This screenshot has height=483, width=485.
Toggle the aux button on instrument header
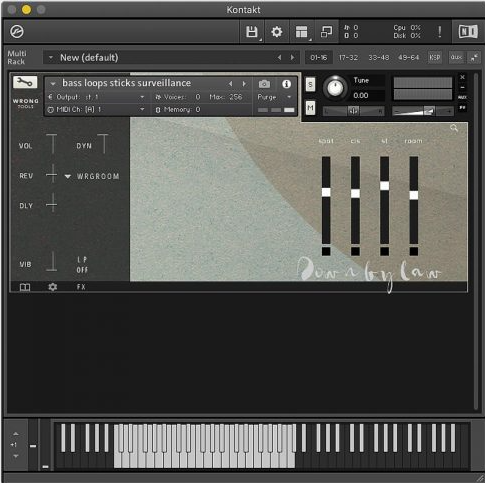(462, 97)
